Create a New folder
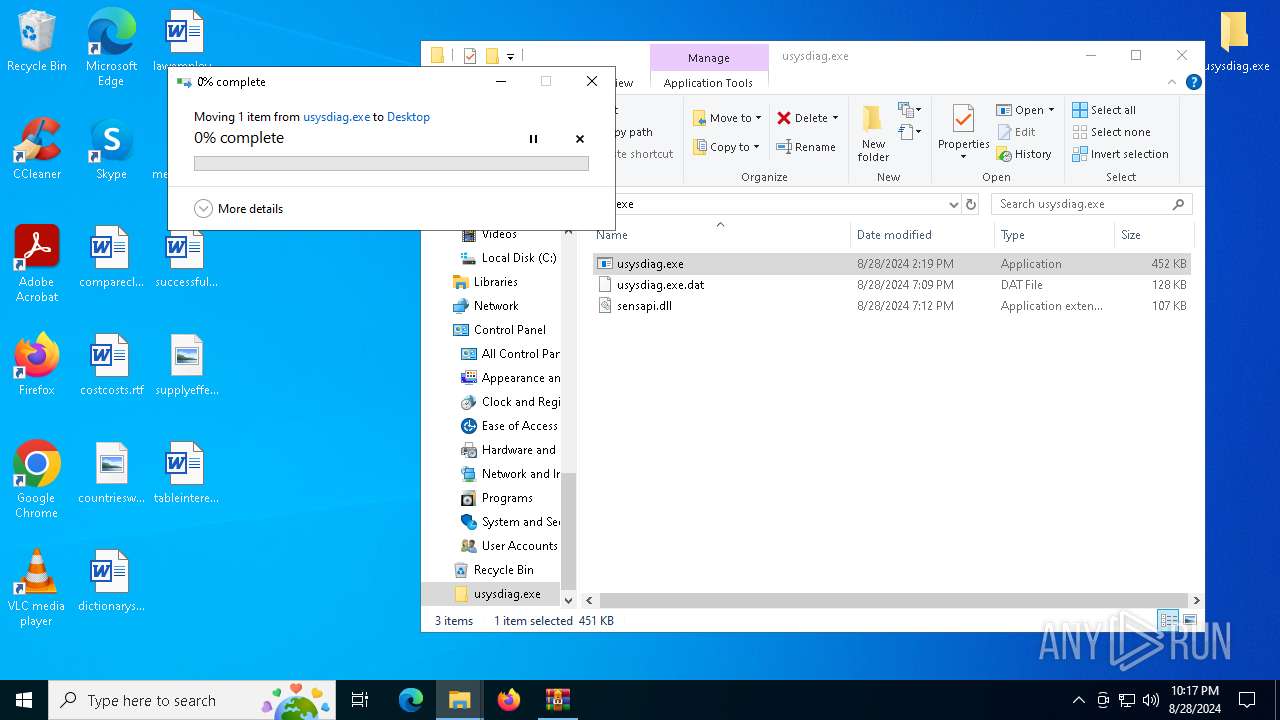1280x720 pixels. pos(873,133)
